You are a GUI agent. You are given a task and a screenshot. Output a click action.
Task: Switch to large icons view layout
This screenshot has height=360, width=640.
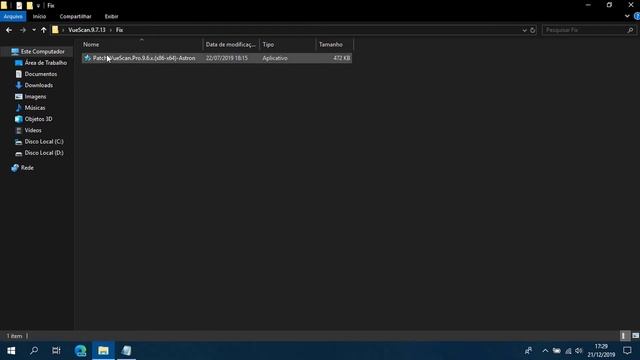[635, 336]
